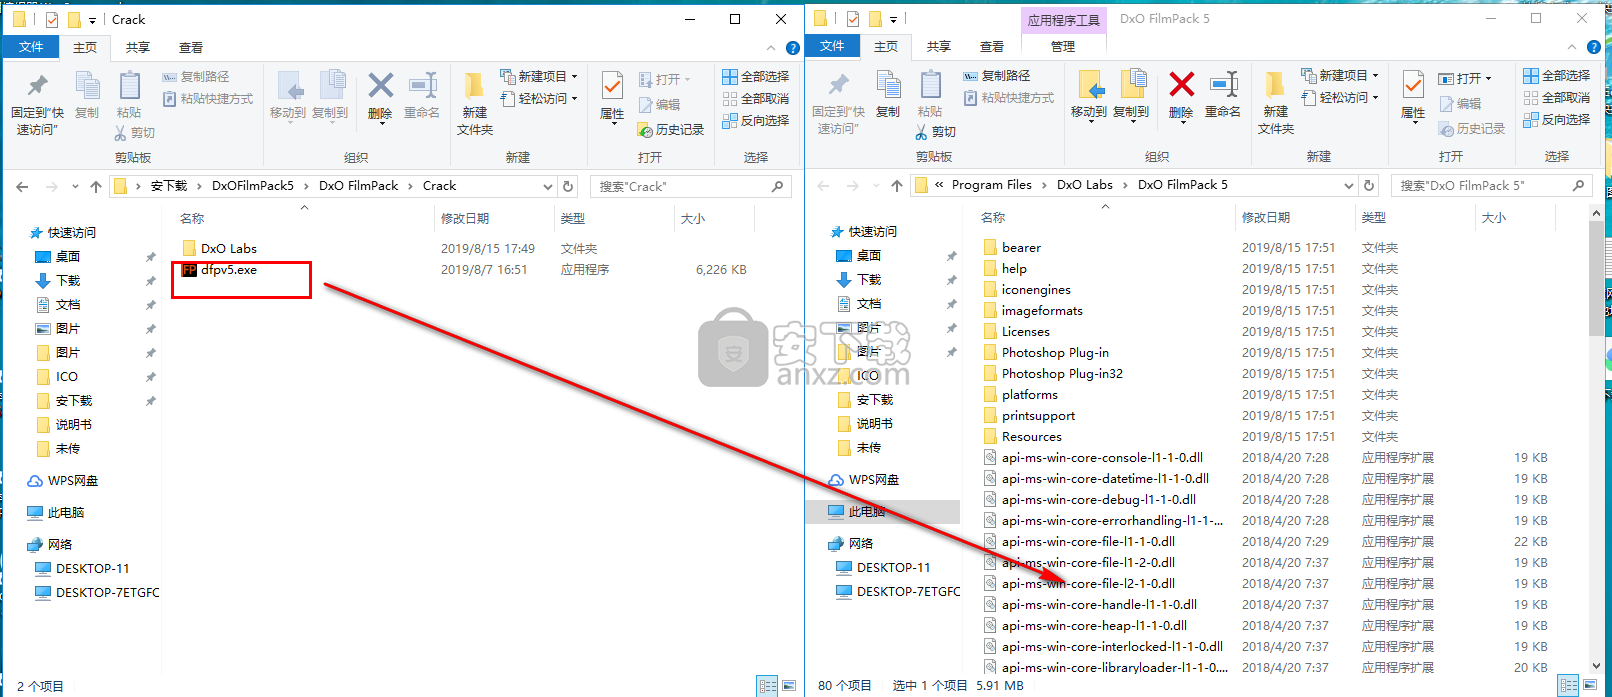The width and height of the screenshot is (1612, 697).
Task: Open WPS网盘 in Crack window navigation pane
Action: click(72, 481)
